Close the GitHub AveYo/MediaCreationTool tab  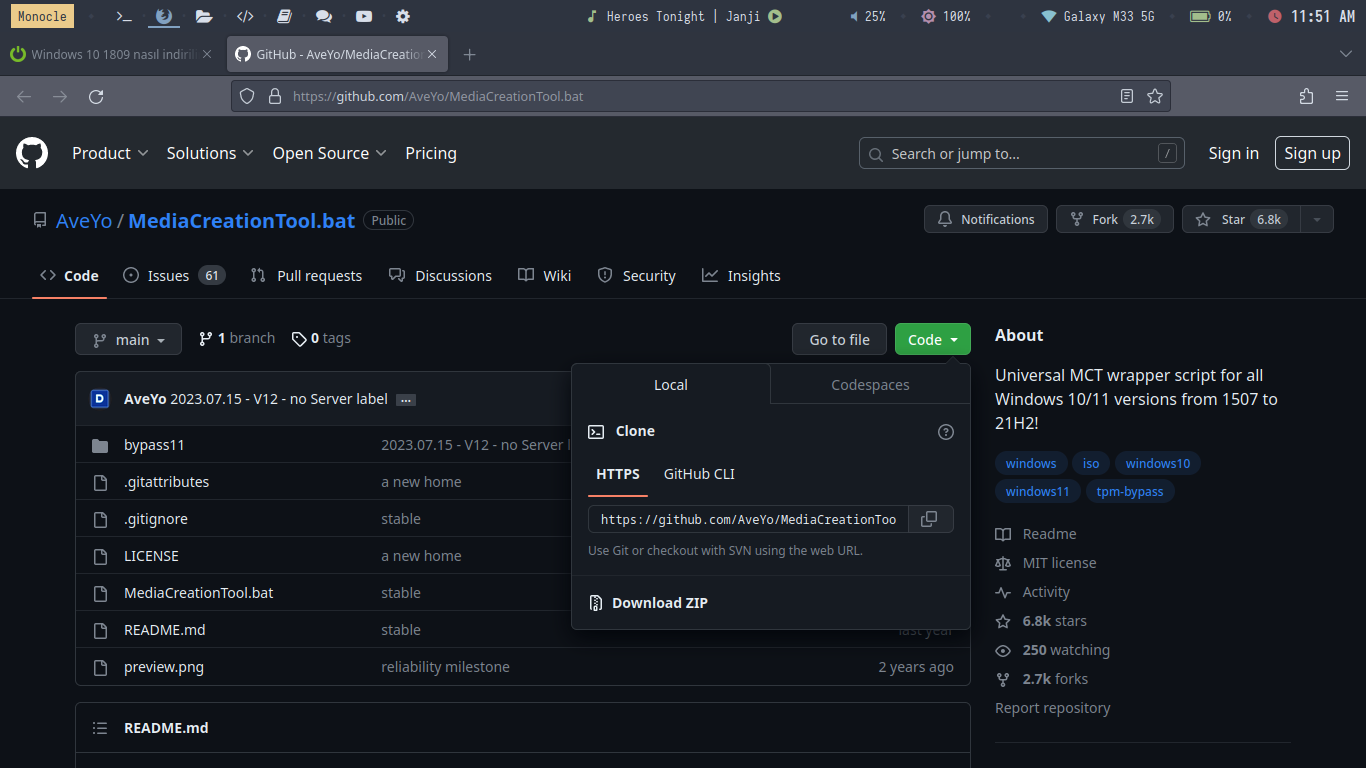click(x=433, y=54)
